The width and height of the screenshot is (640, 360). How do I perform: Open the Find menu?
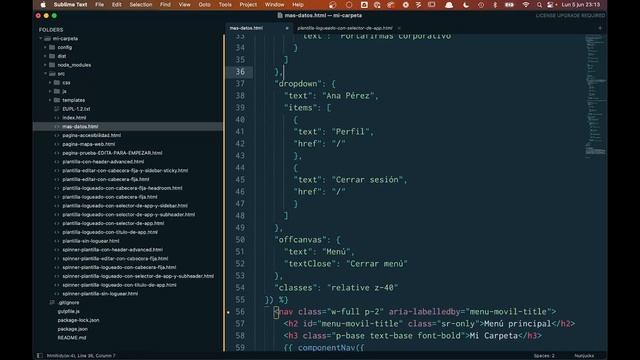pyautogui.click(x=165, y=5)
